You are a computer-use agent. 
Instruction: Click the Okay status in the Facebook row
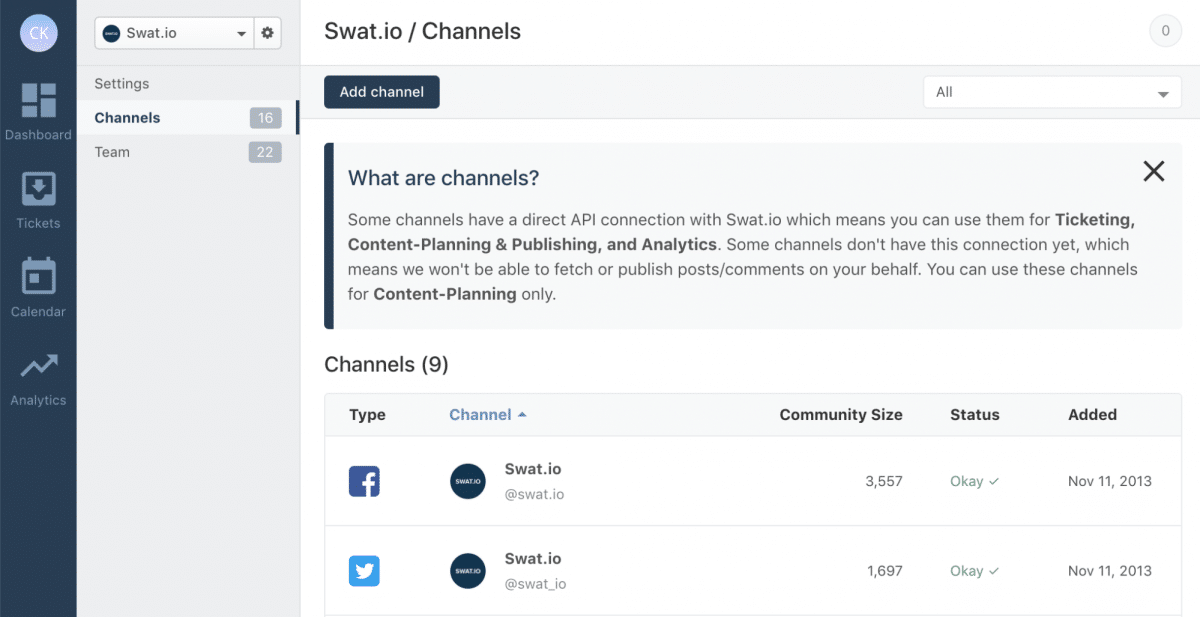click(x=975, y=482)
